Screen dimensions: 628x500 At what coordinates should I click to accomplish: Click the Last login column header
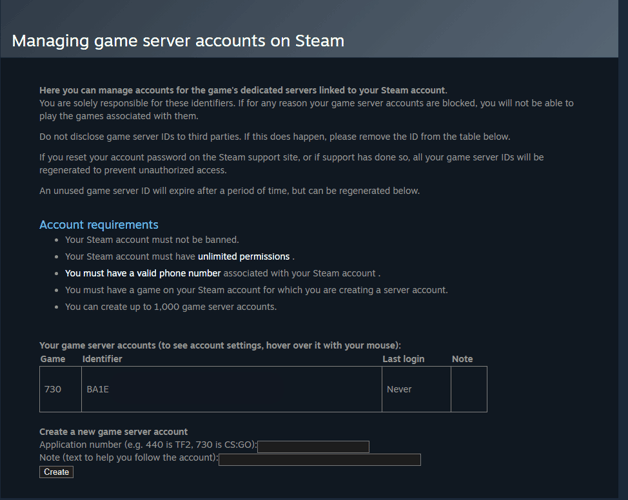pos(404,359)
